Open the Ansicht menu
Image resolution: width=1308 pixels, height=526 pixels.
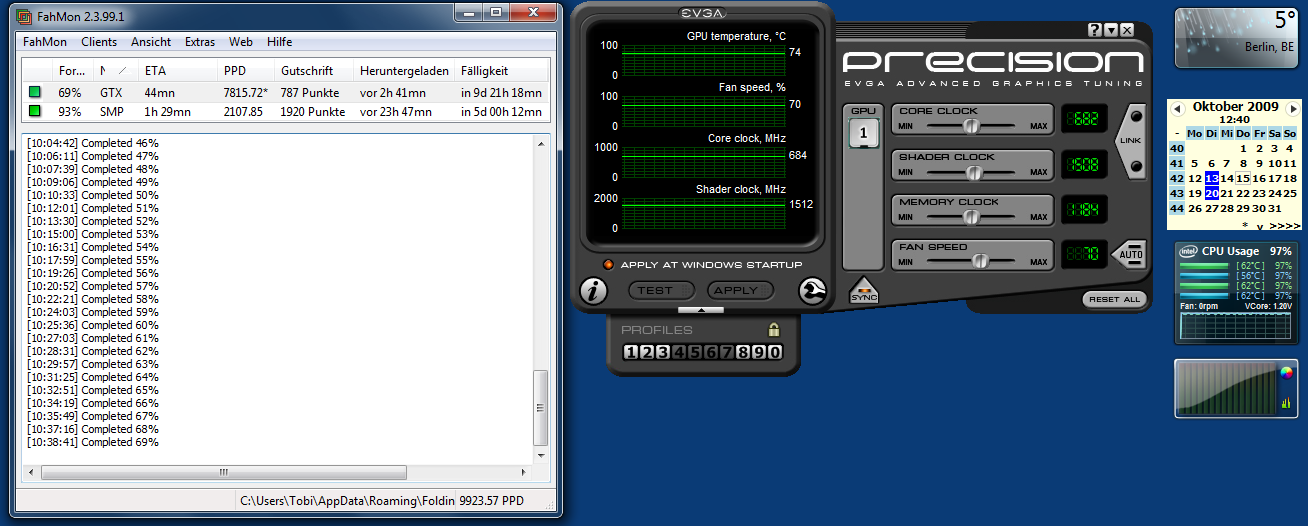pos(151,42)
